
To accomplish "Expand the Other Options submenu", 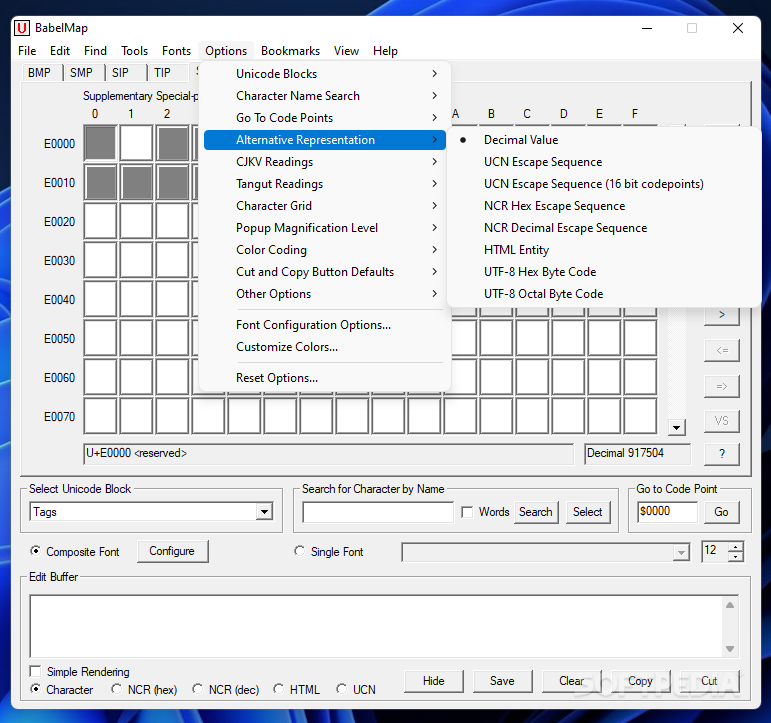I will 325,294.
